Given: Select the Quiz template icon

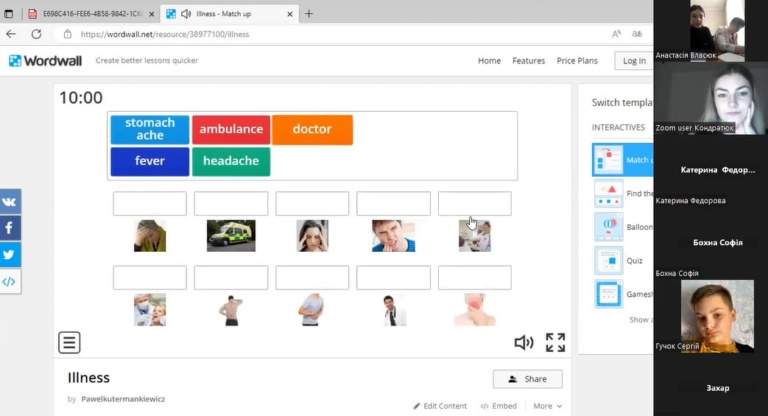Looking at the screenshot, I should point(608,260).
